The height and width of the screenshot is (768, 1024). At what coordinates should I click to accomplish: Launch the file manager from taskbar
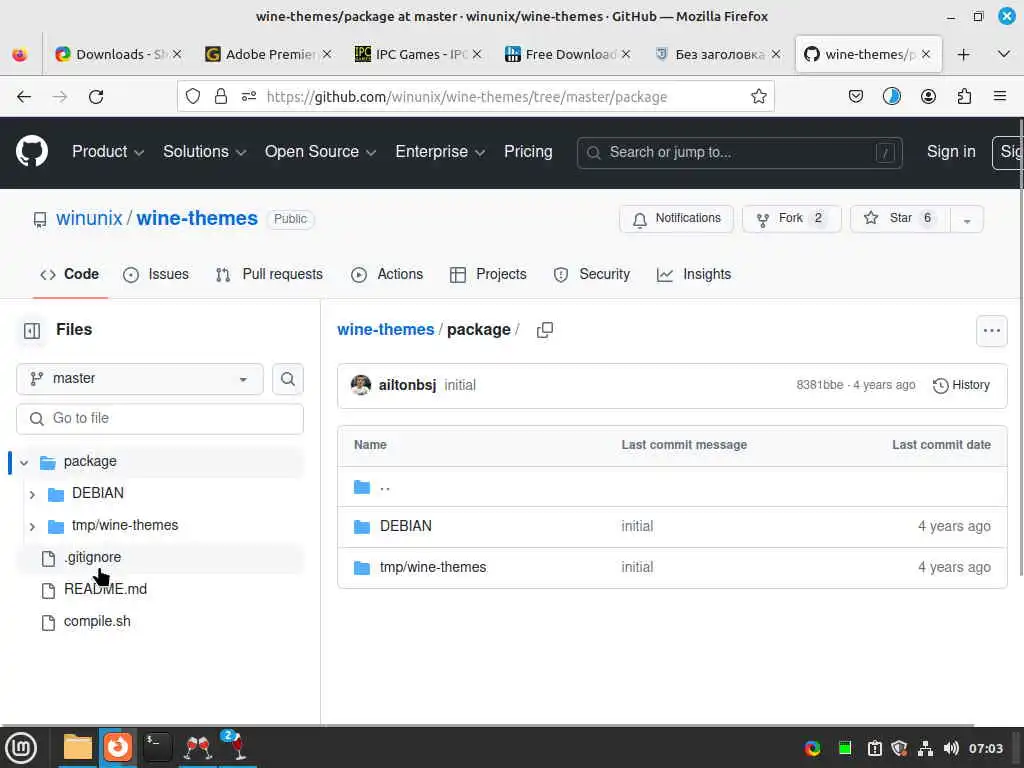pos(78,747)
